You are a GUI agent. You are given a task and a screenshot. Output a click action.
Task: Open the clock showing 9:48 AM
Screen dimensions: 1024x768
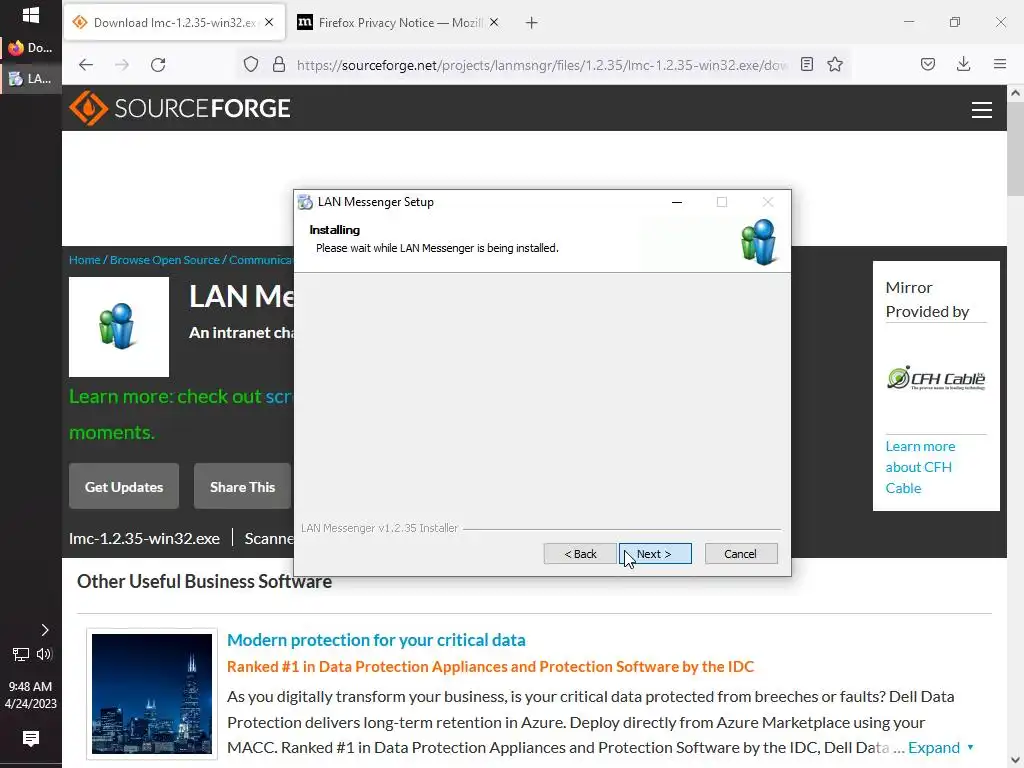(x=31, y=695)
